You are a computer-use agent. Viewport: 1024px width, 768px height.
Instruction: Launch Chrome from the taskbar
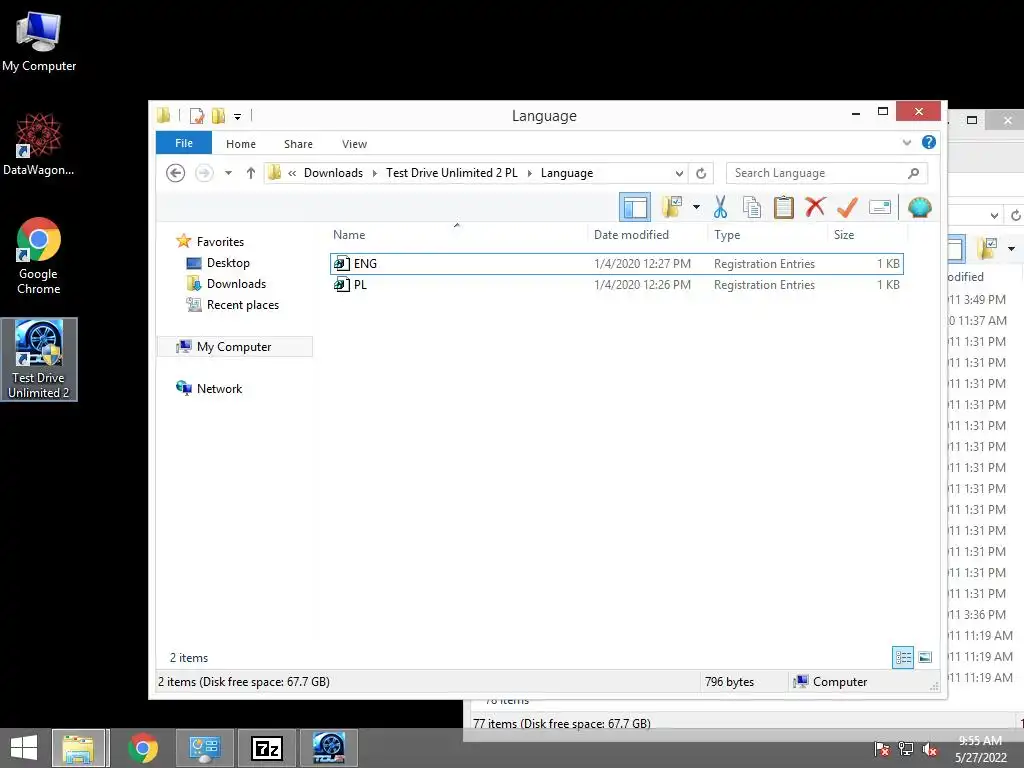[142, 748]
